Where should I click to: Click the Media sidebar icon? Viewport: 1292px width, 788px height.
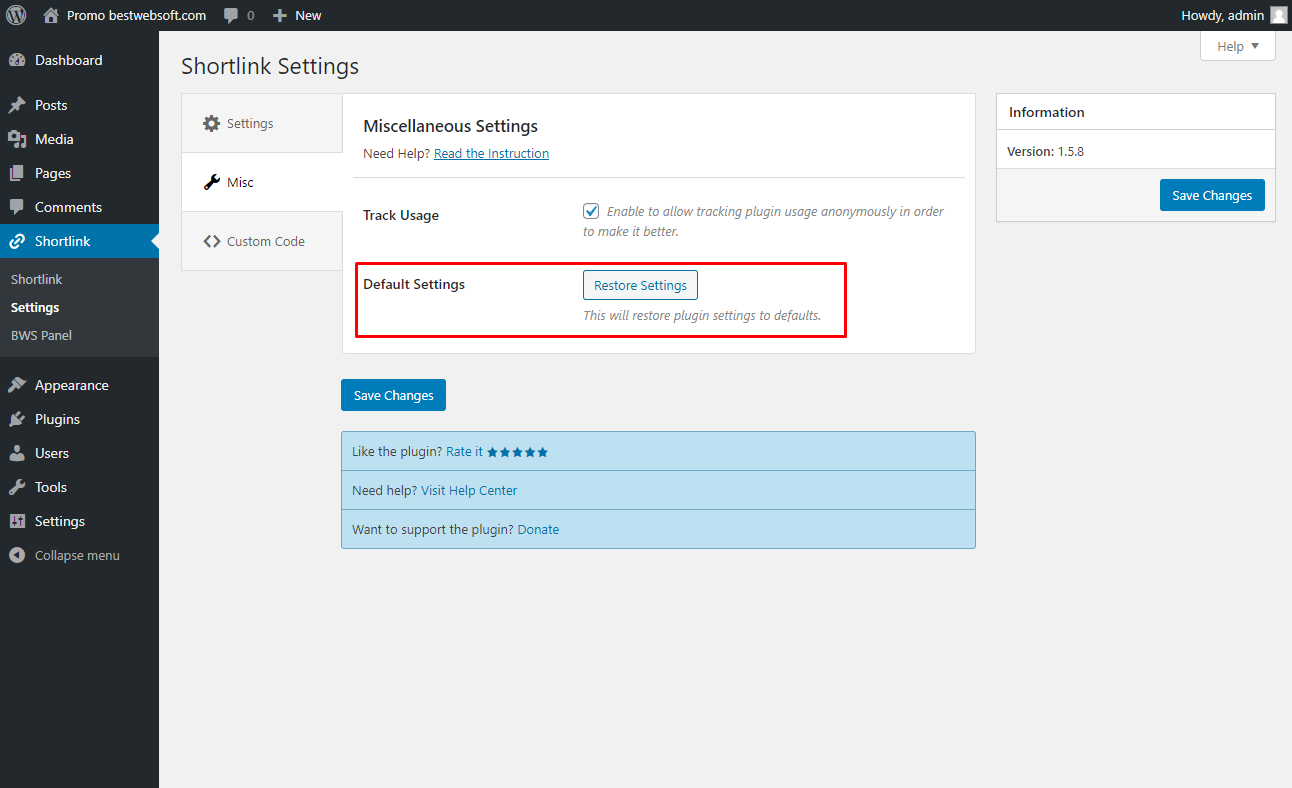[x=17, y=139]
